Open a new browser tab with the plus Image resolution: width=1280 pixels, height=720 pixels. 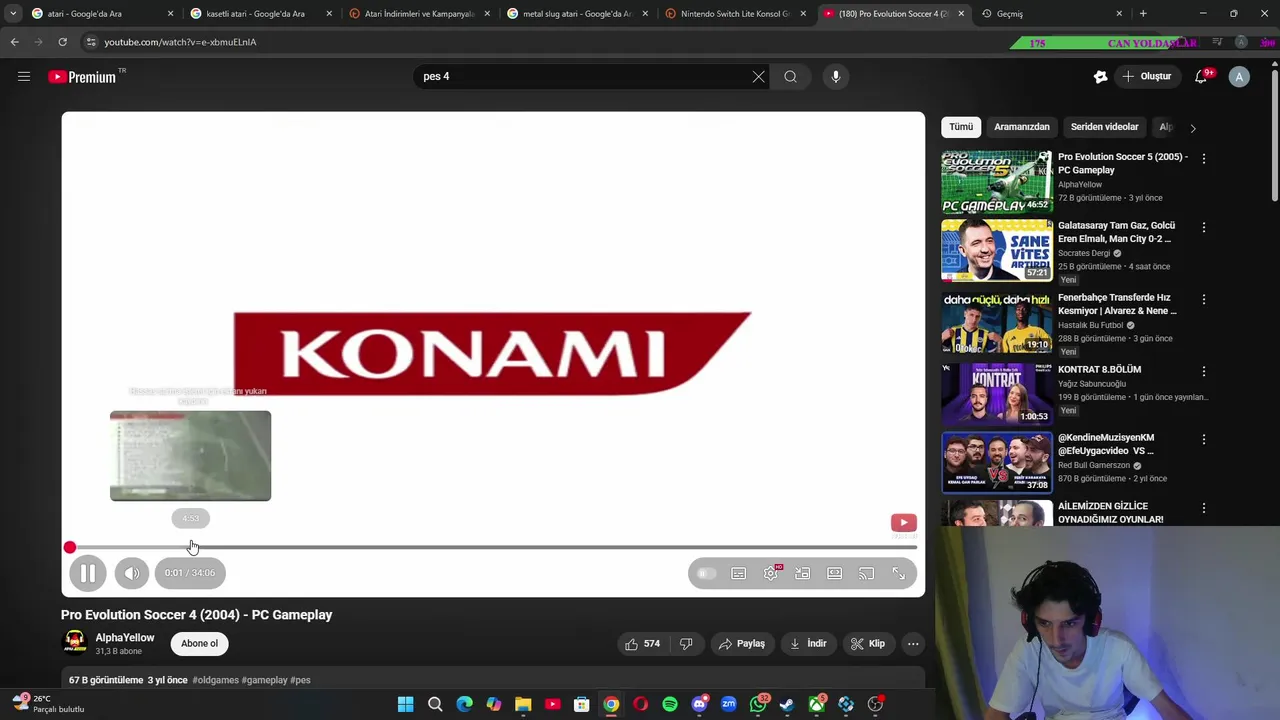click(1143, 14)
